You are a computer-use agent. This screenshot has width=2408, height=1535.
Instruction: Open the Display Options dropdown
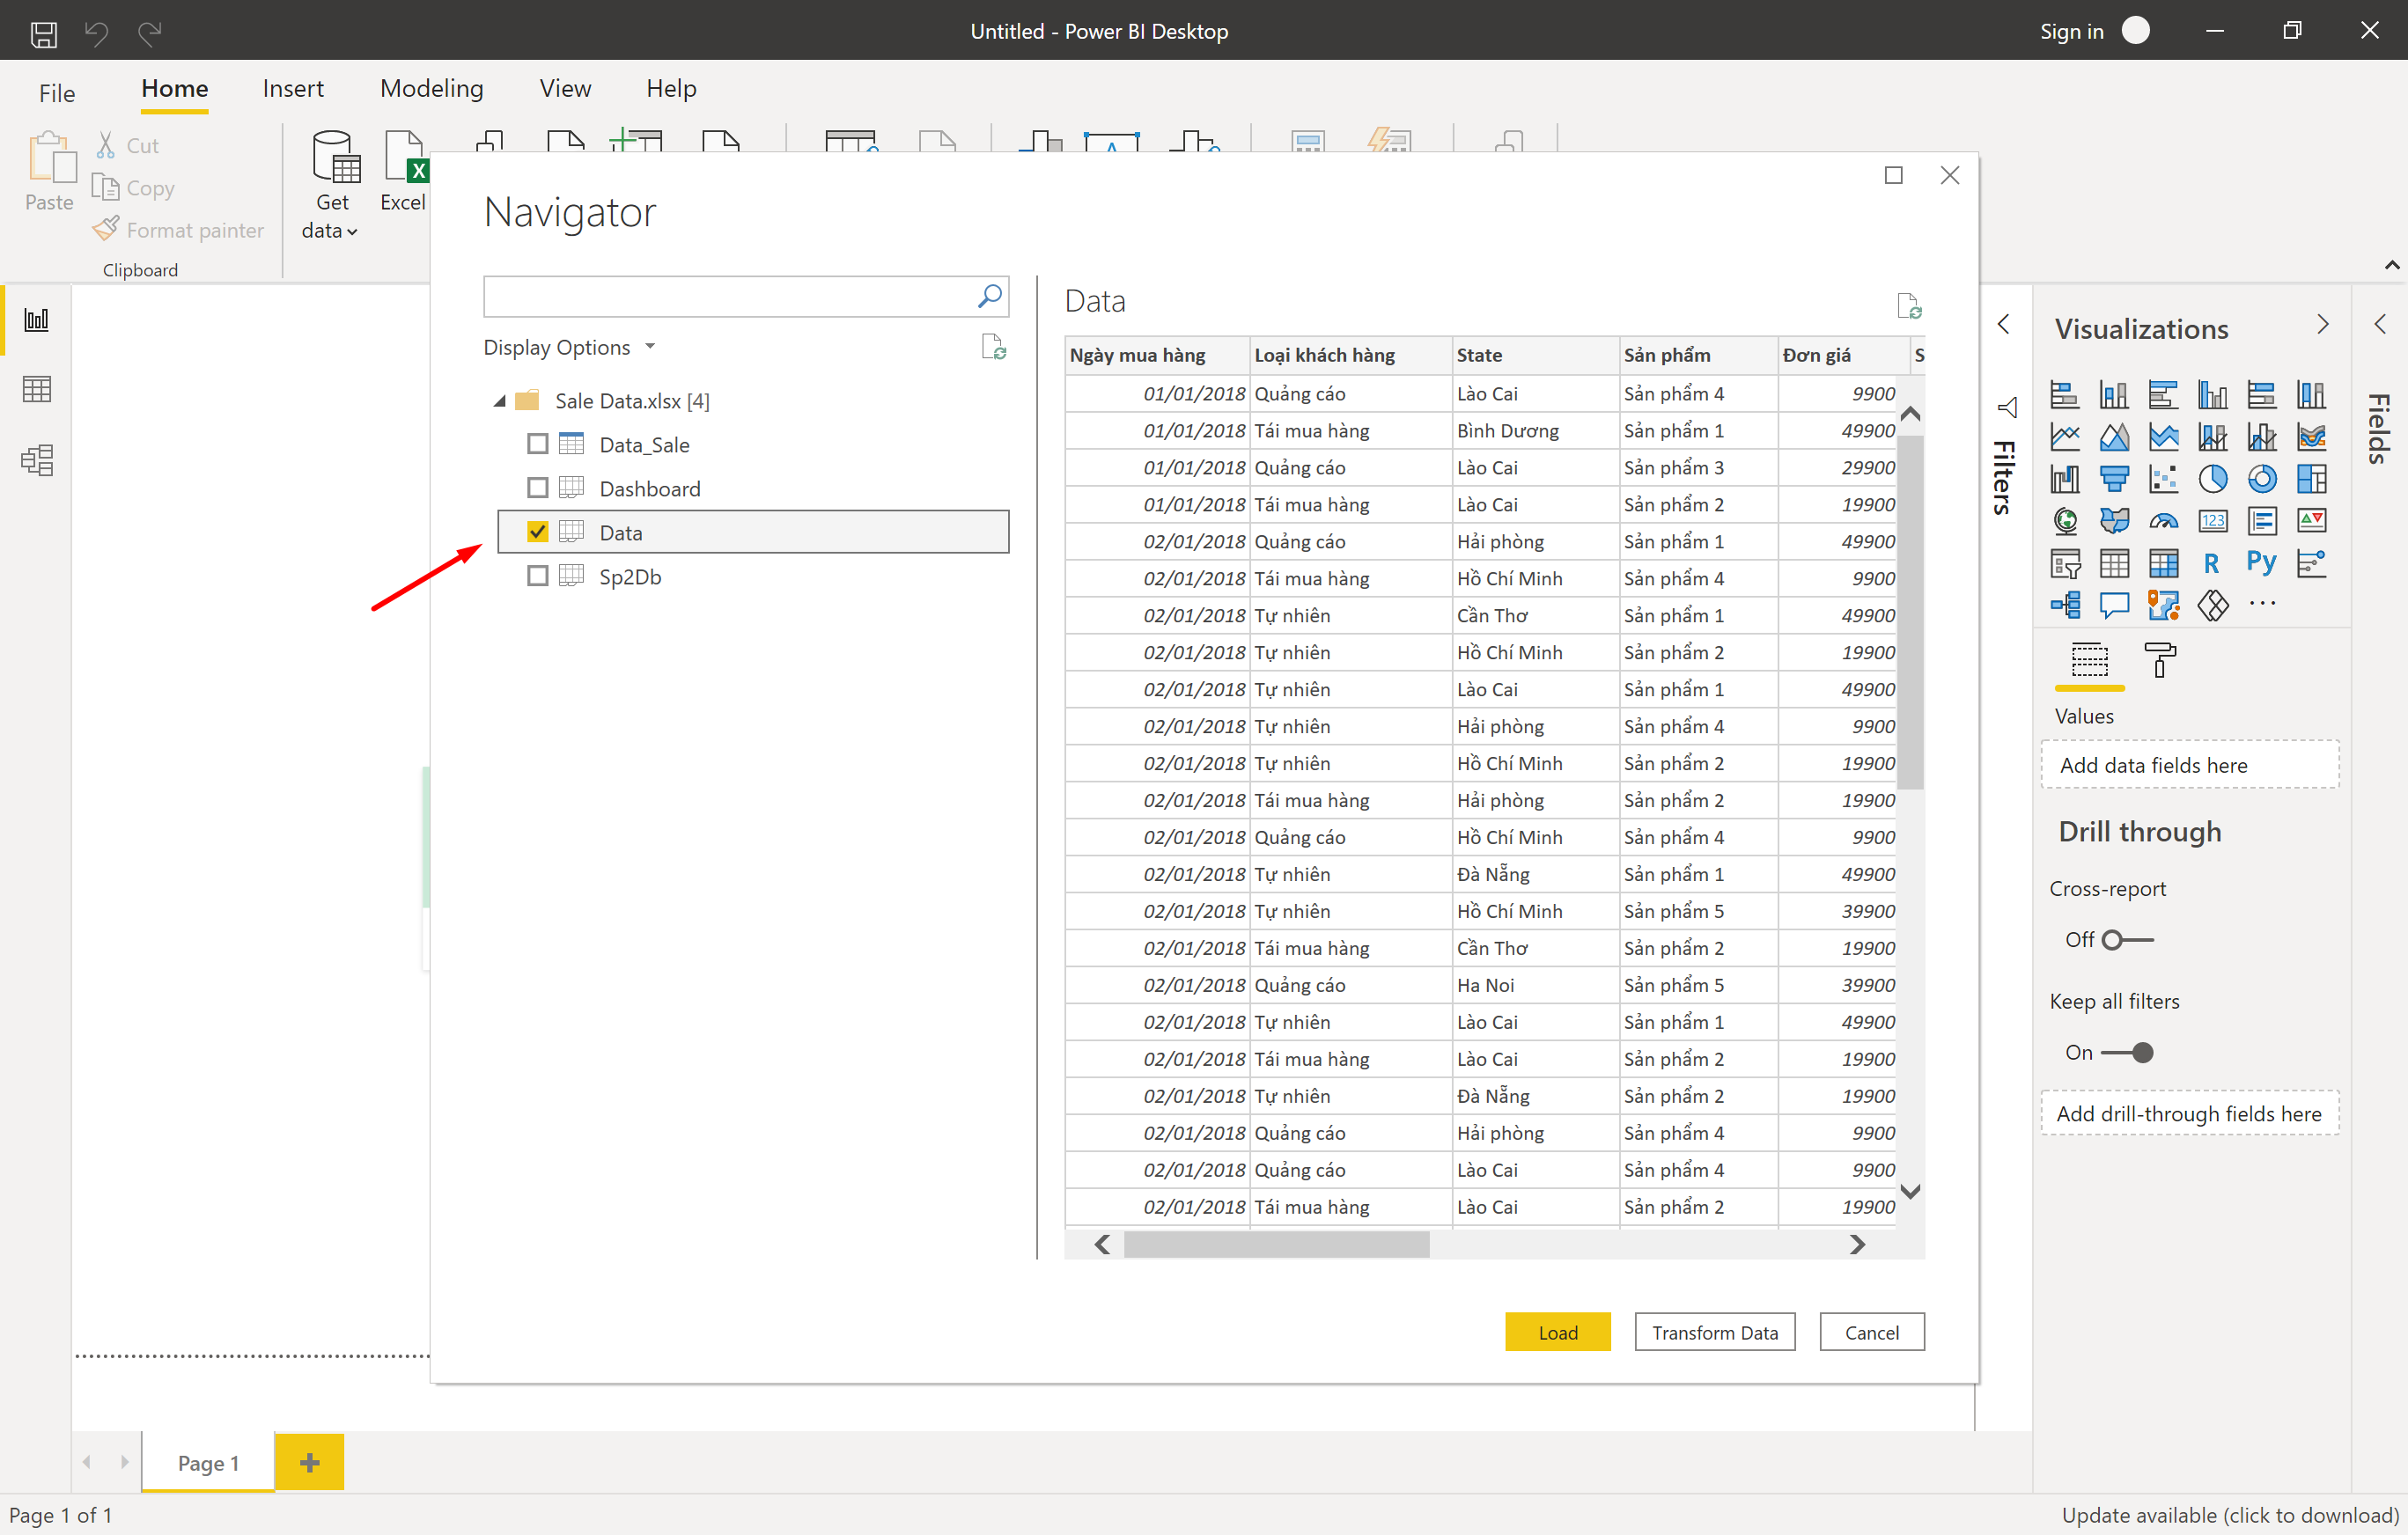pos(569,347)
